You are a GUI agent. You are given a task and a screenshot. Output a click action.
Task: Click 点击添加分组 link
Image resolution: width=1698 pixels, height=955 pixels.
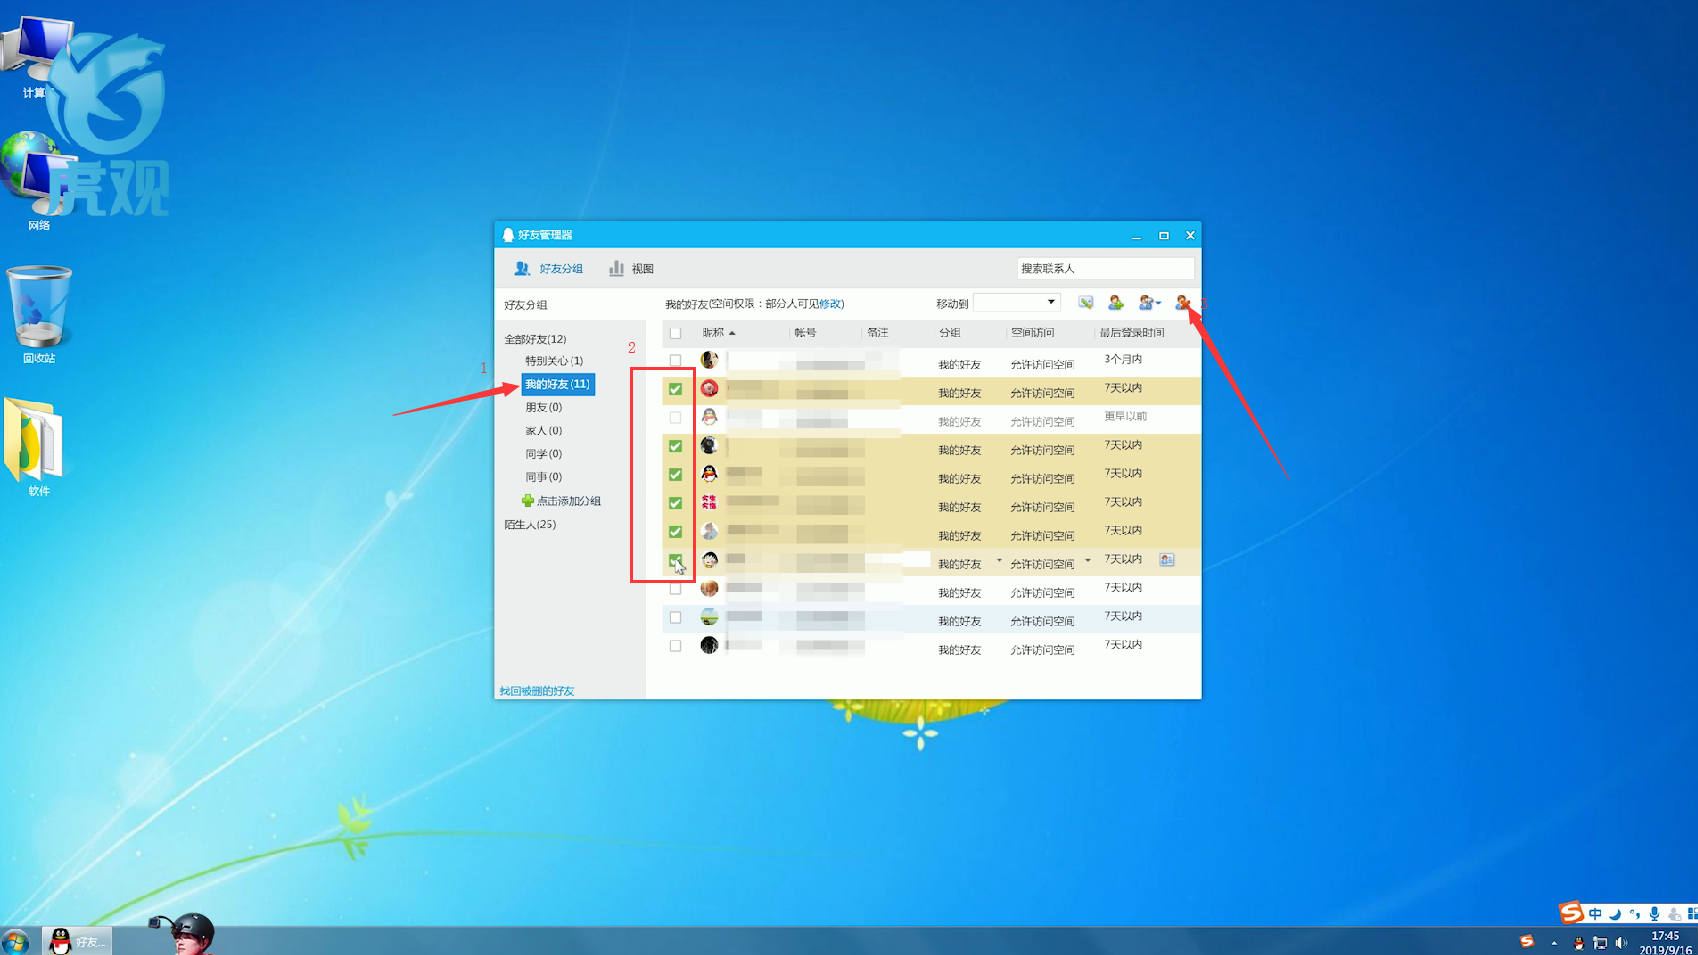[x=569, y=501]
